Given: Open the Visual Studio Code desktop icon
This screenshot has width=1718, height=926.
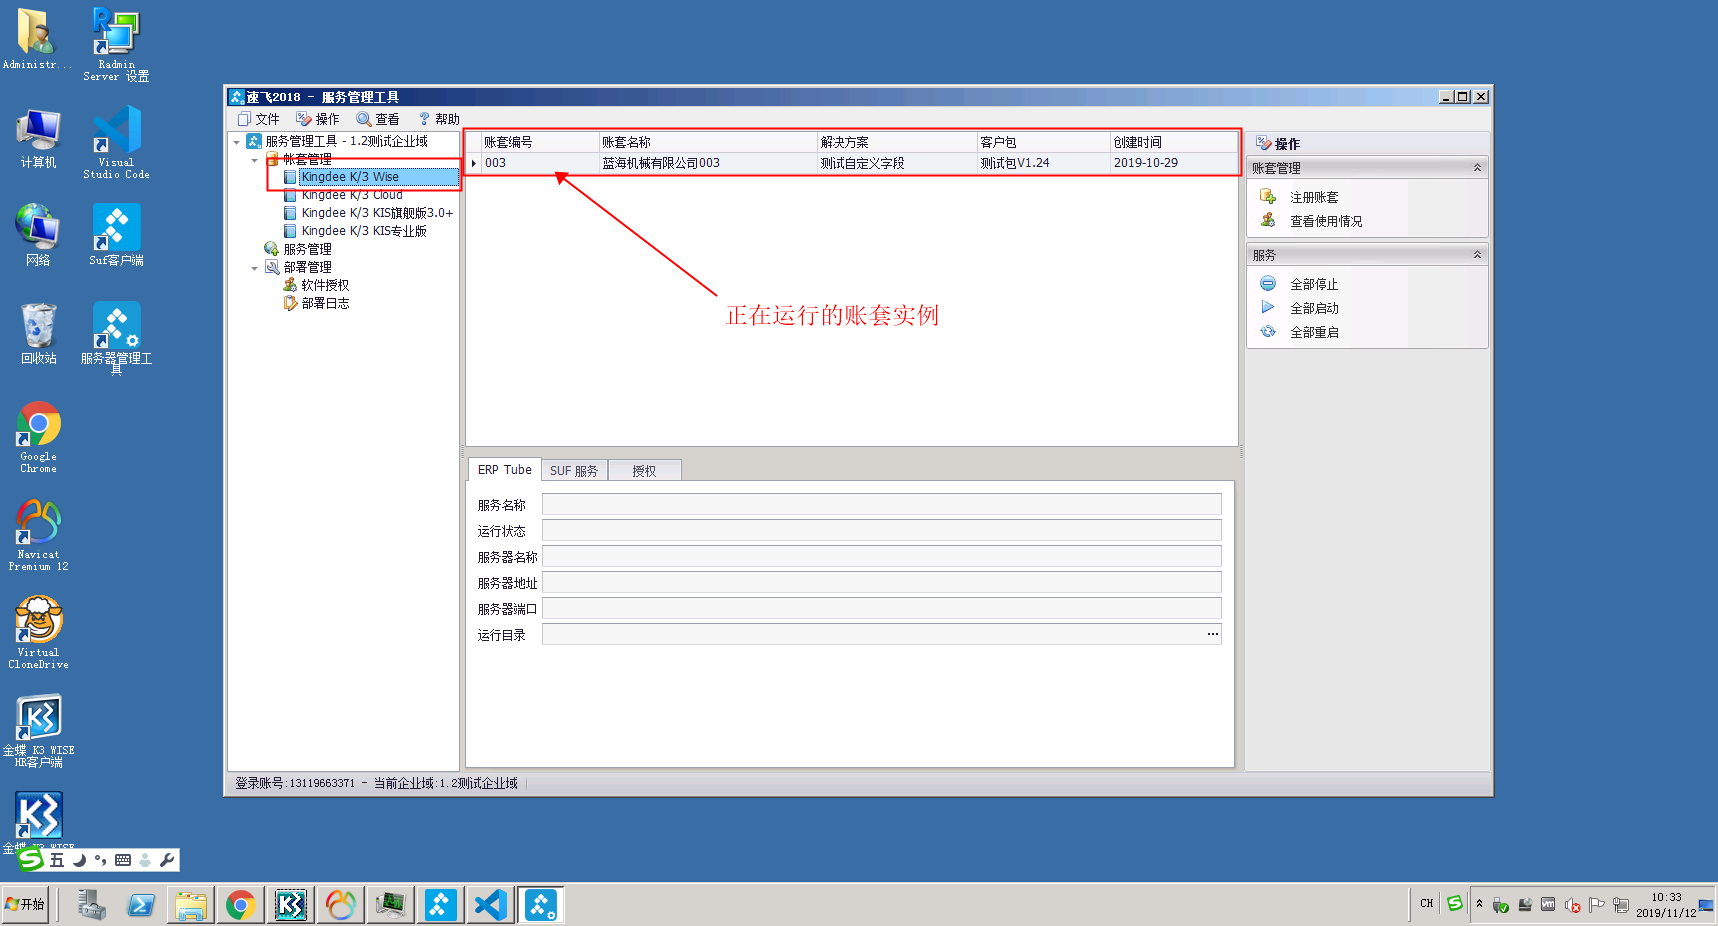Looking at the screenshot, I should [116, 142].
